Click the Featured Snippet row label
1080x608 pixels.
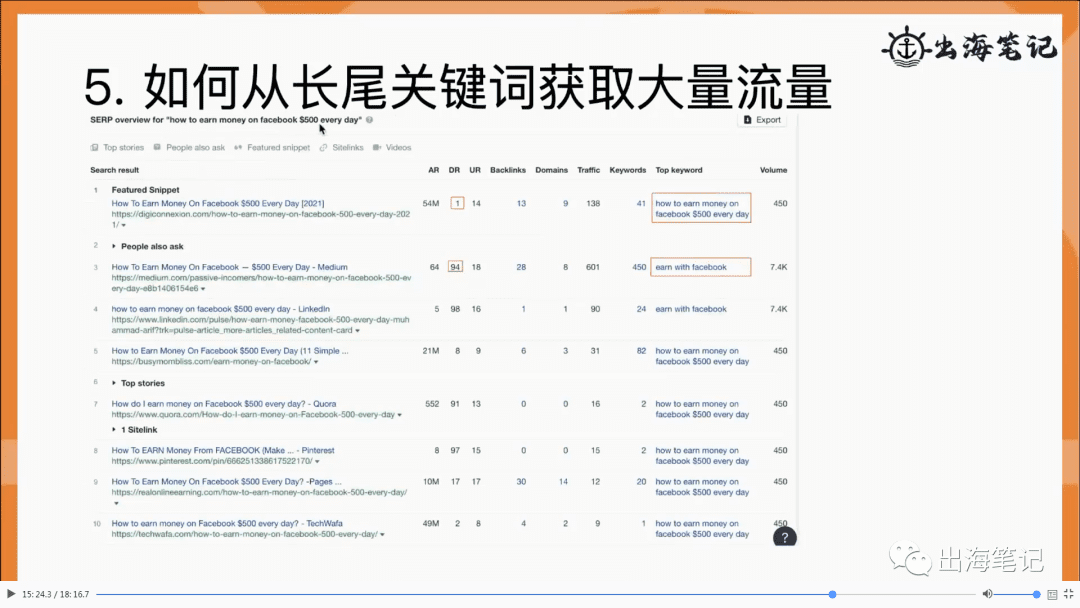[145, 190]
